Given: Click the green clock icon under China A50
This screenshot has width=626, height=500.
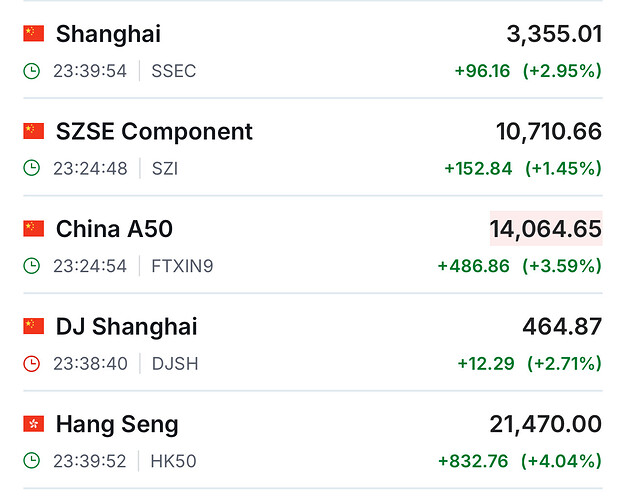Looking at the screenshot, I should [32, 266].
